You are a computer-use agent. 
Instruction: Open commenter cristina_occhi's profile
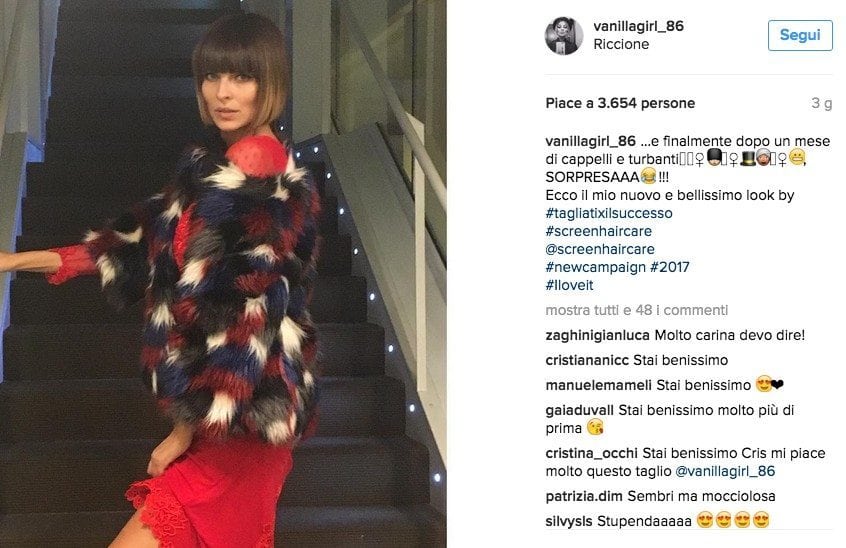point(591,453)
